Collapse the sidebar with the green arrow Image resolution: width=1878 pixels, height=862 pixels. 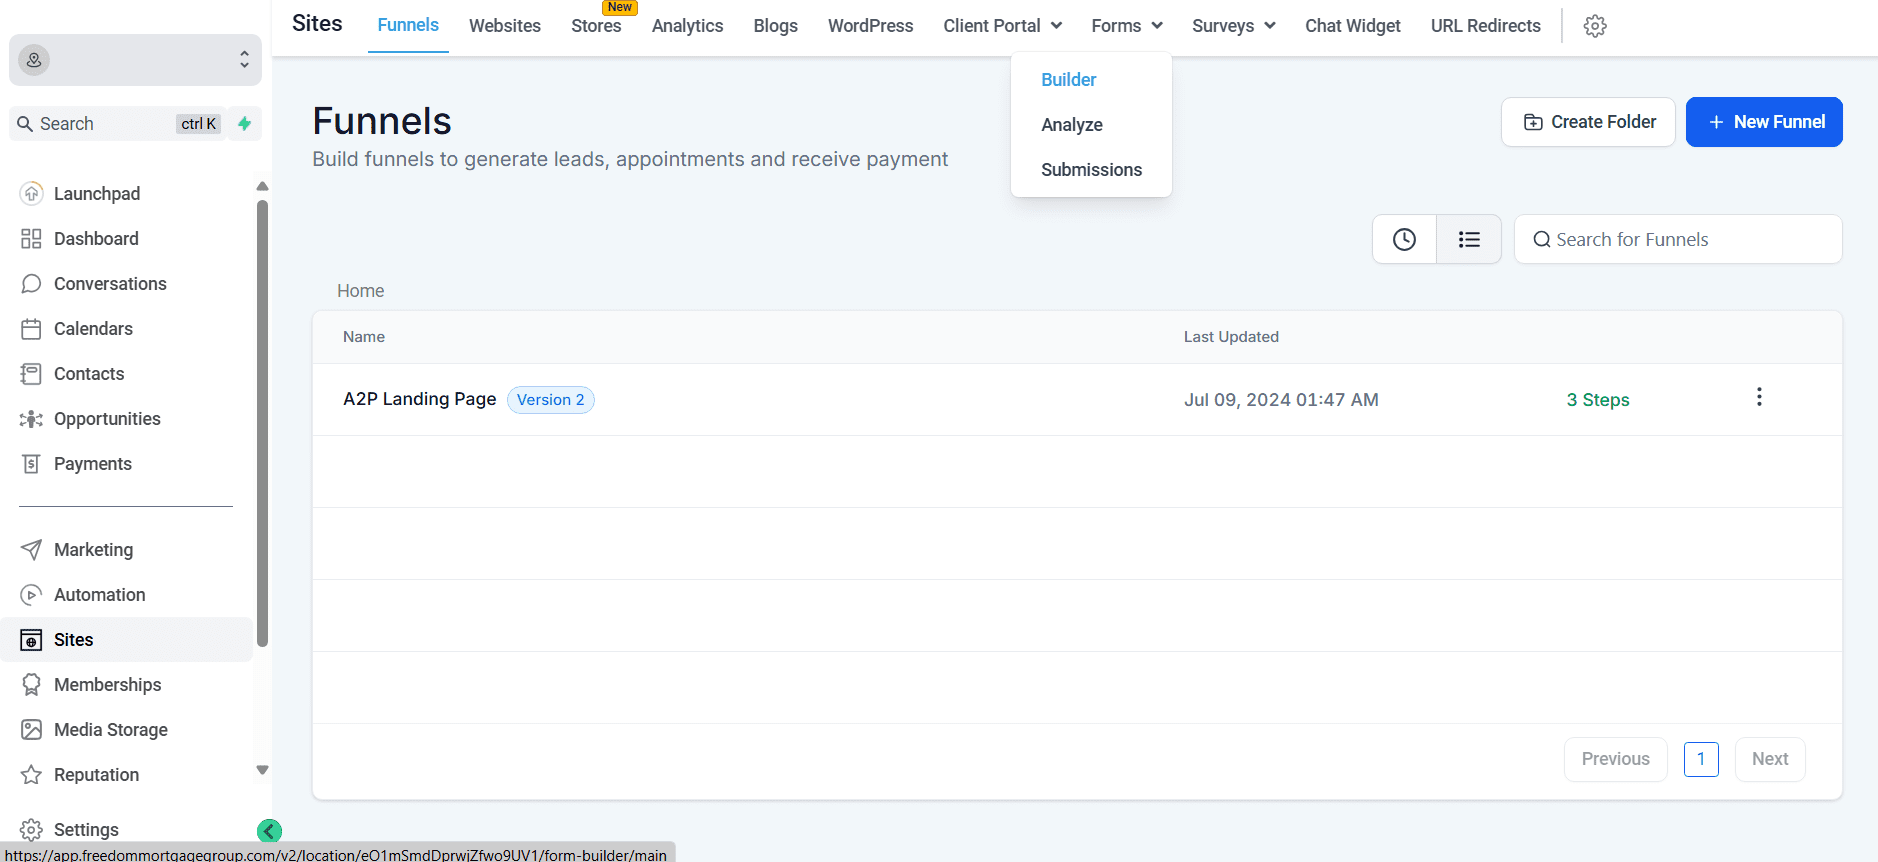click(269, 831)
